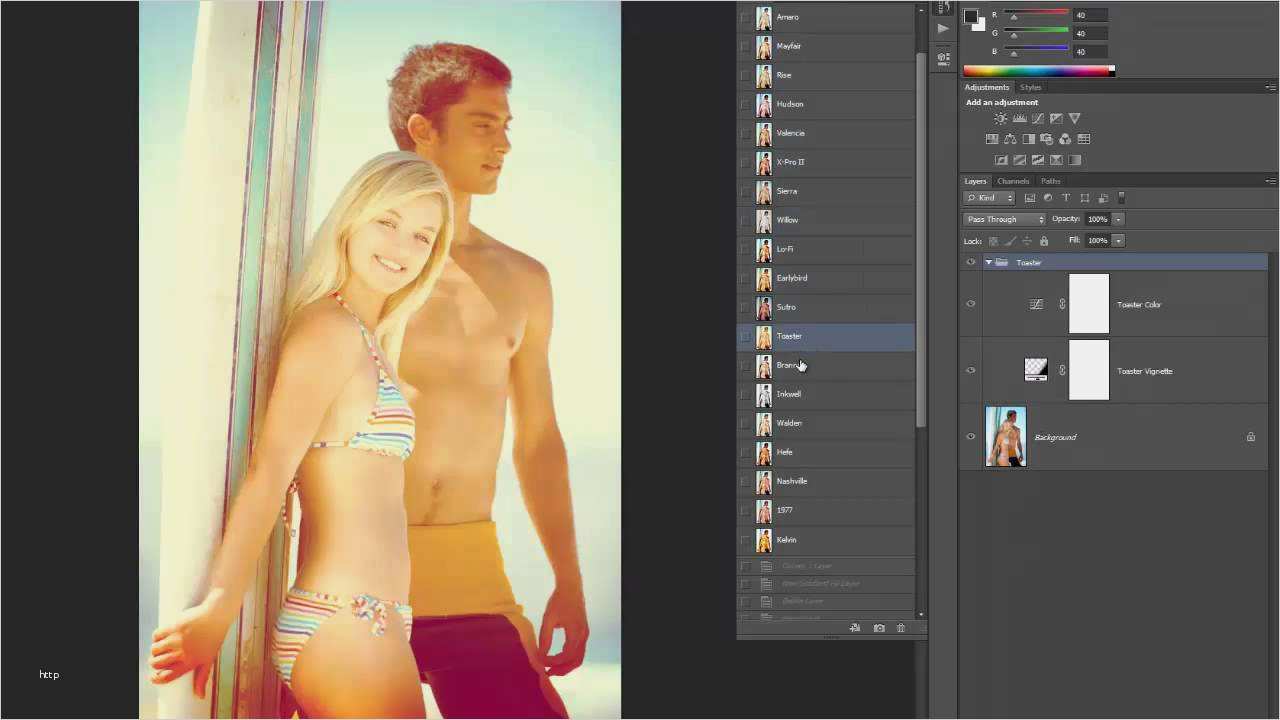Add a Levels adjustment layer

(1020, 118)
